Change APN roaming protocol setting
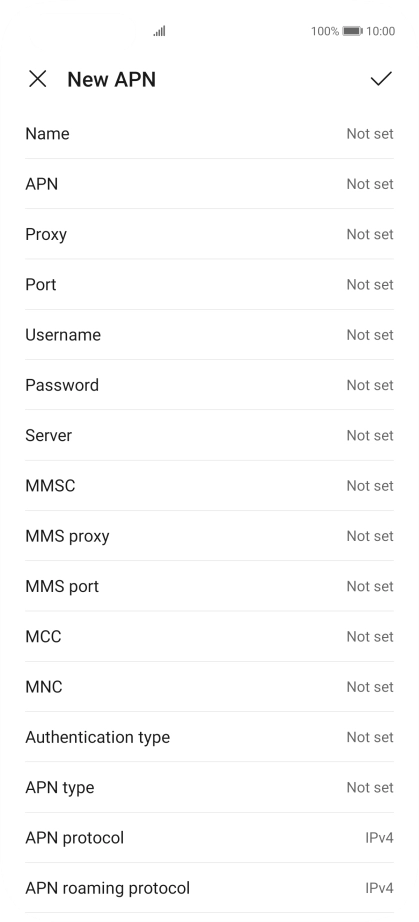 click(209, 888)
